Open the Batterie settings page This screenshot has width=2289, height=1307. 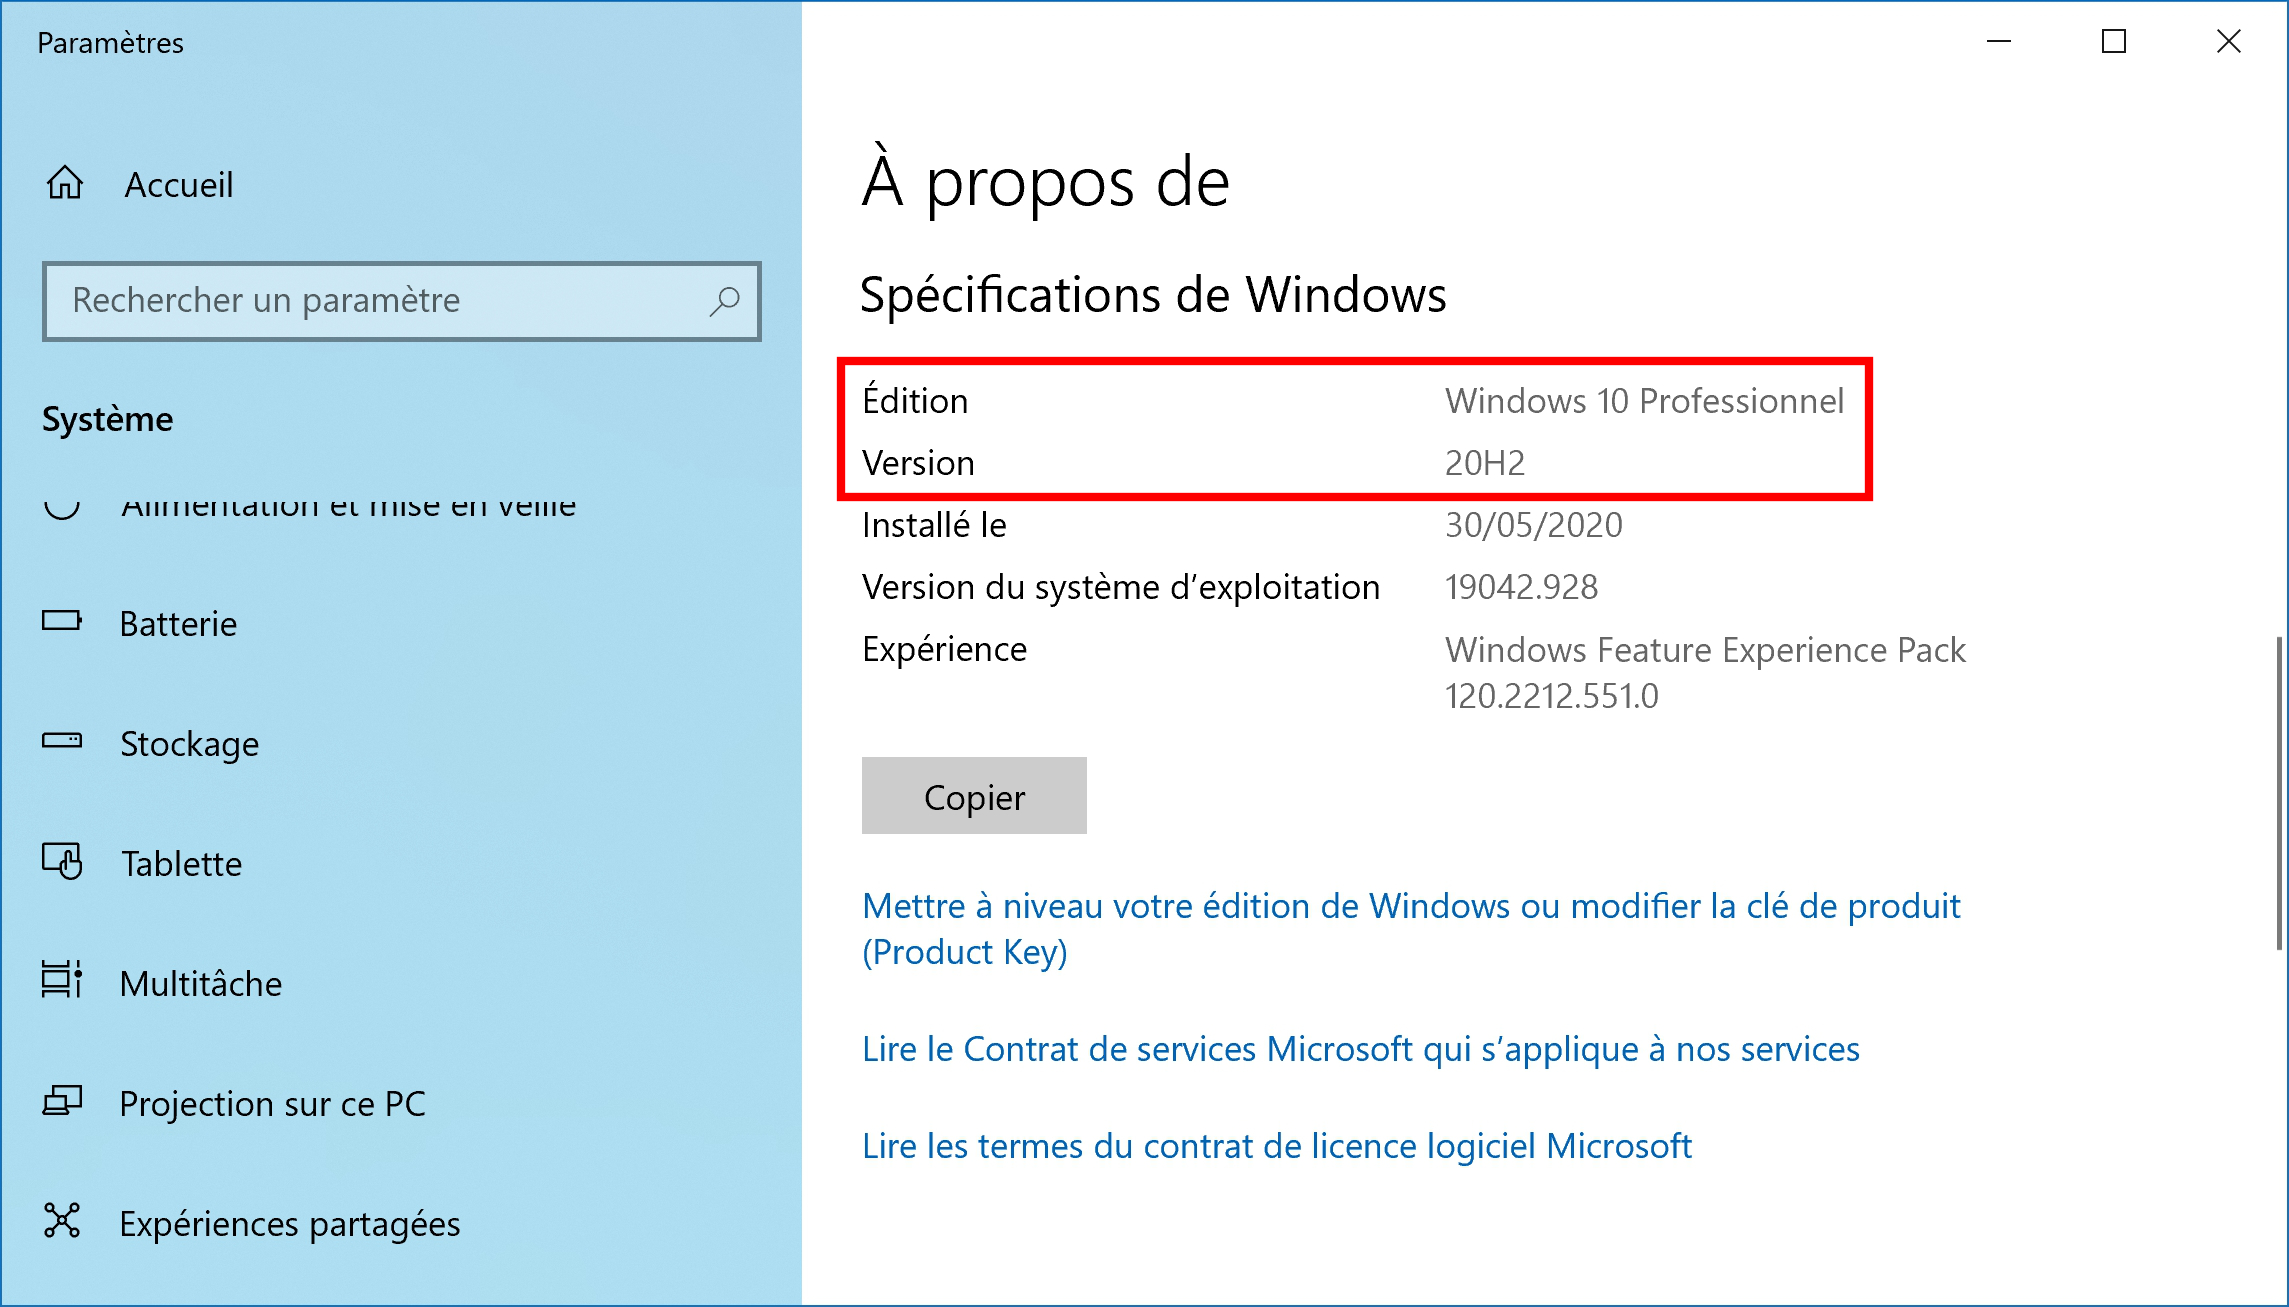coord(178,624)
